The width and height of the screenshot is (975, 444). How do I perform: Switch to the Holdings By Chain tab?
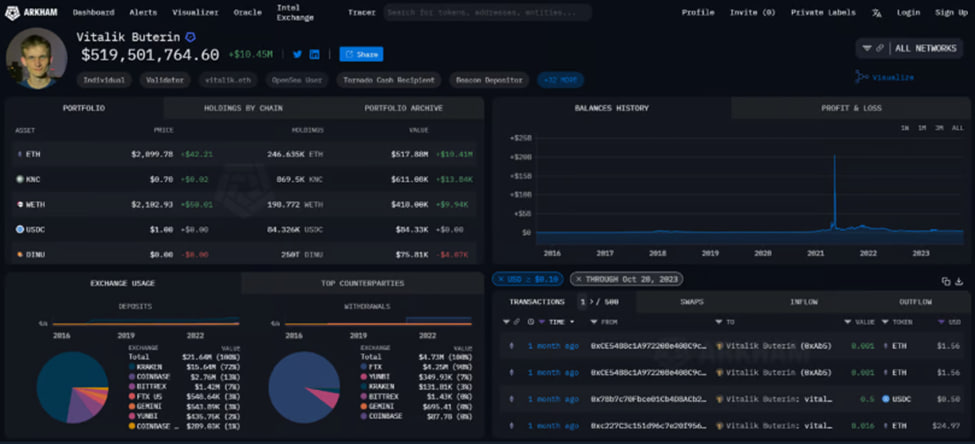243,108
